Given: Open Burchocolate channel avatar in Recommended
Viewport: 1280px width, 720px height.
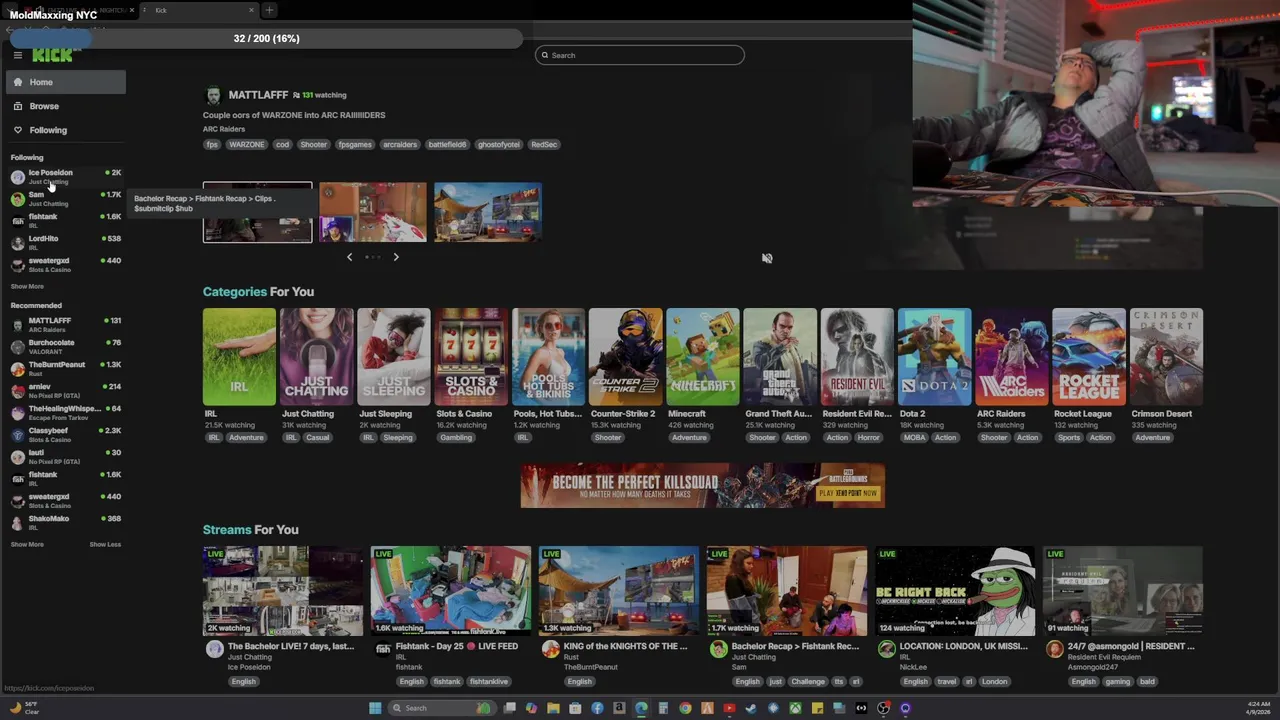Looking at the screenshot, I should pyautogui.click(x=17, y=347).
